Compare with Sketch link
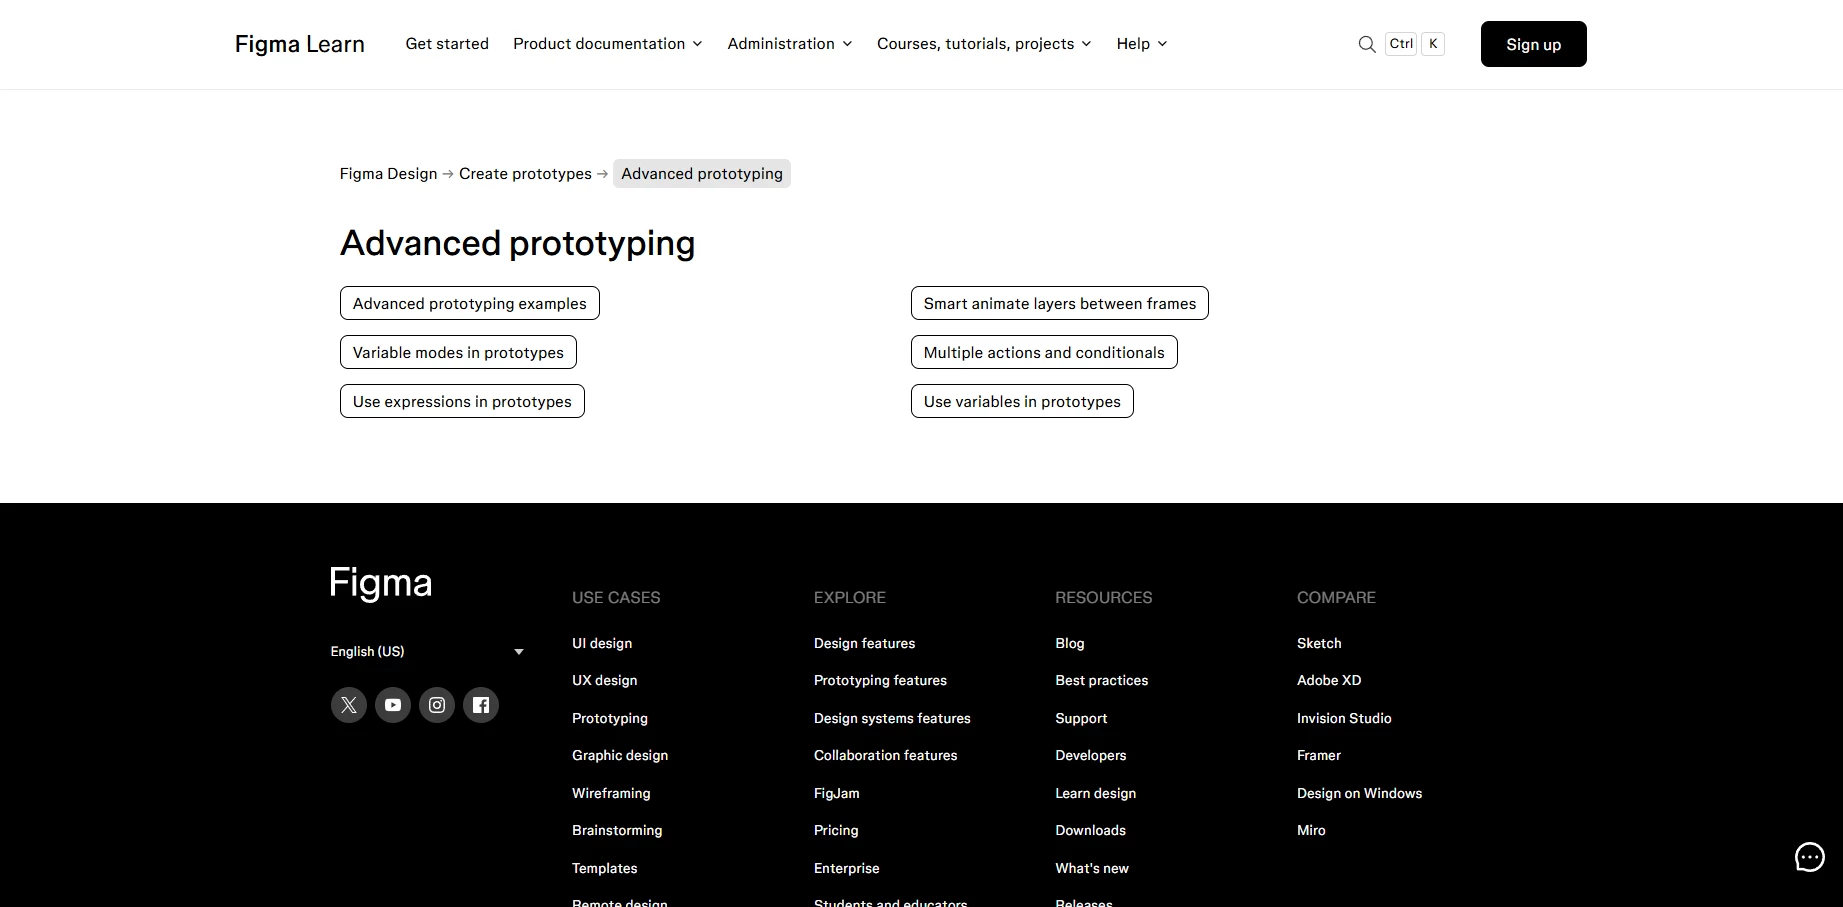Viewport: 1843px width, 907px height. pos(1319,643)
